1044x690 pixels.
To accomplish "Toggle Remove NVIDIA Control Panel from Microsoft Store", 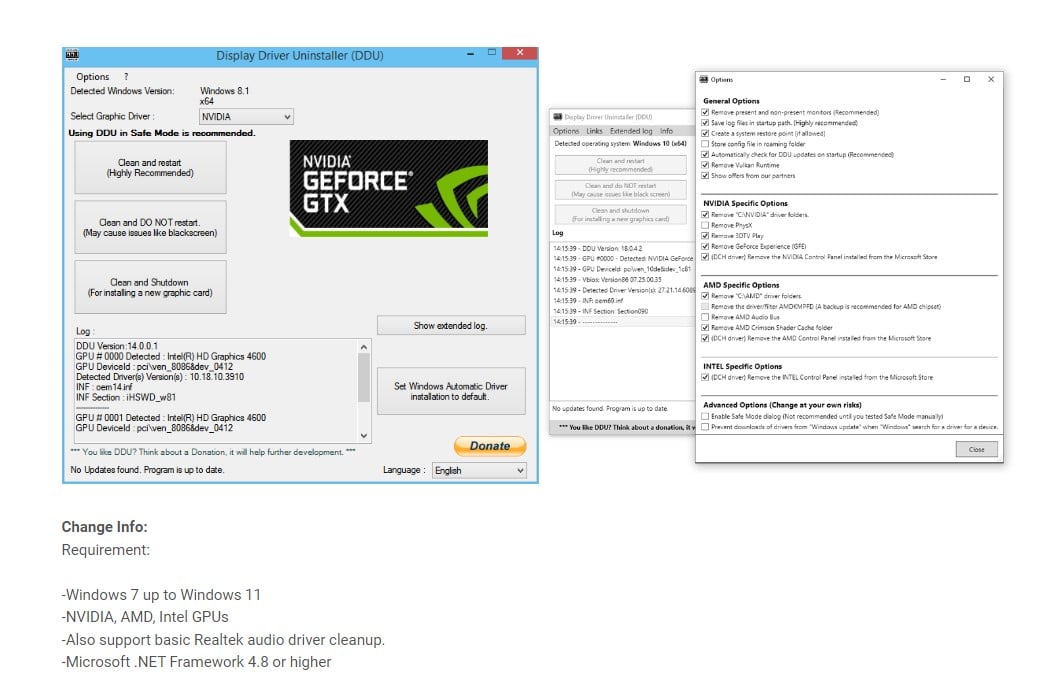I will coord(705,257).
